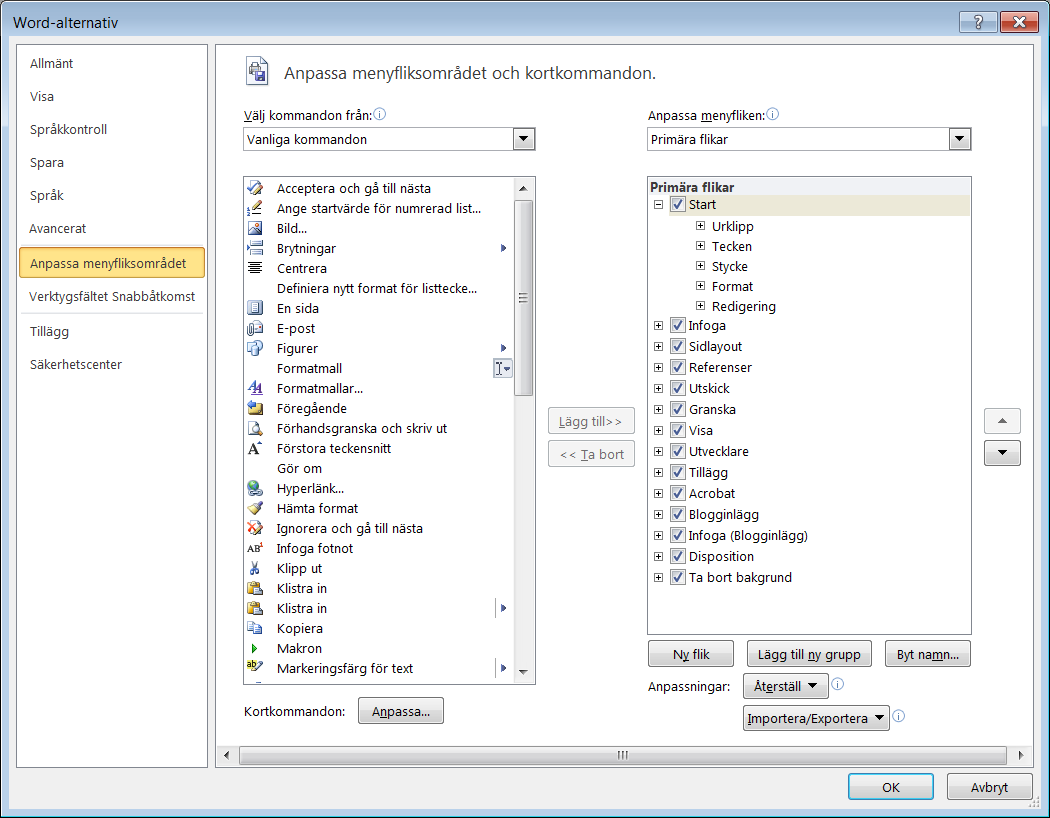Disable the Ta bort bakgrund checkbox
1050x818 pixels.
pos(678,577)
